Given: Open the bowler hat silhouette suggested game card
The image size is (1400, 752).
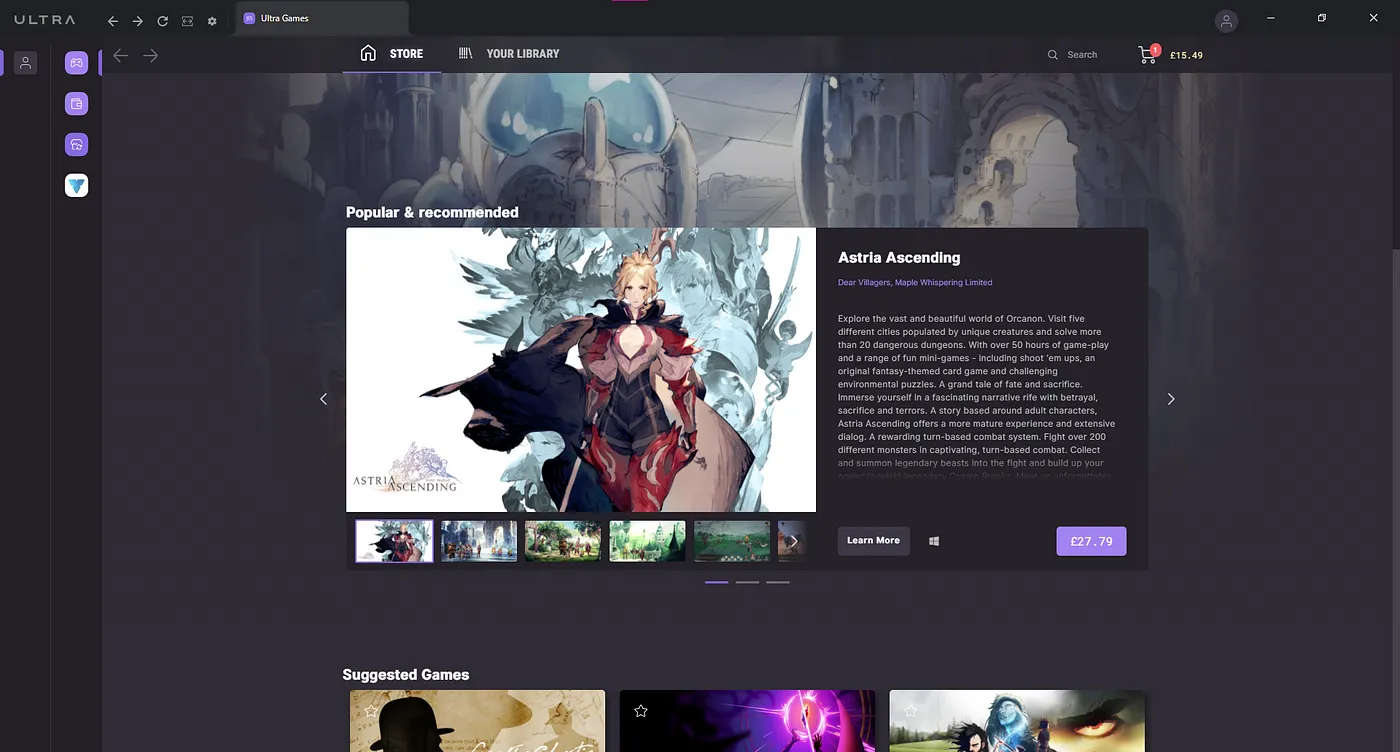Looking at the screenshot, I should click(477, 721).
